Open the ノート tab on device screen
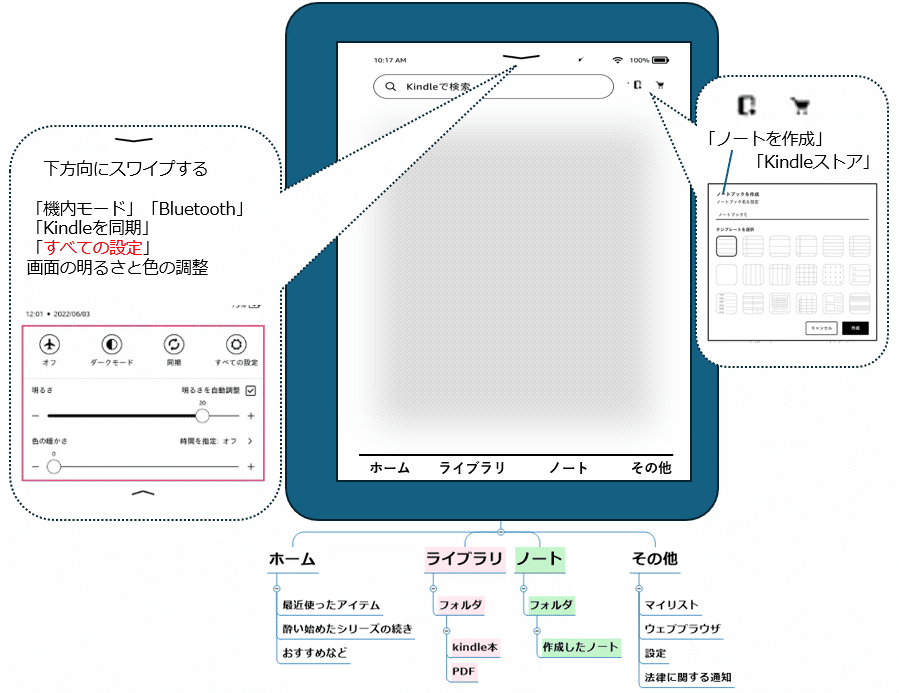899x693 pixels. (x=568, y=468)
